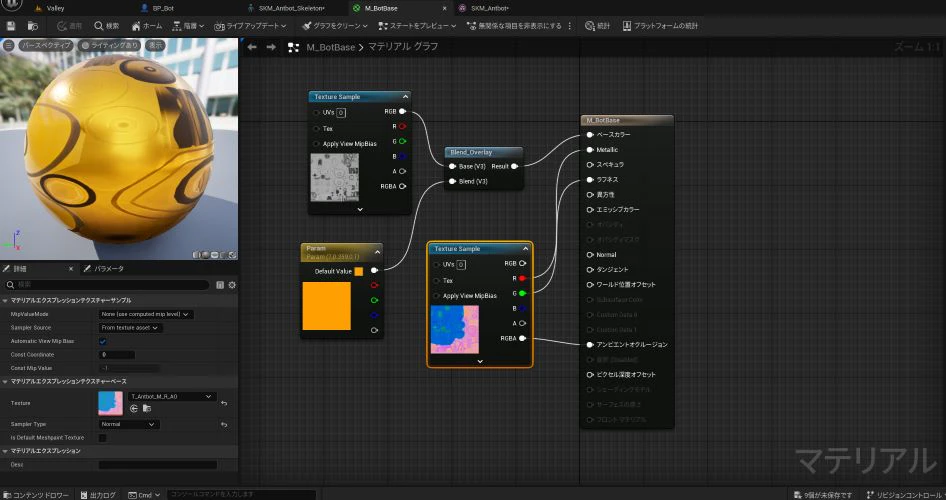This screenshot has height=500, width=946.
Task: Click the use selected asset arrow icon
Action: coord(134,408)
